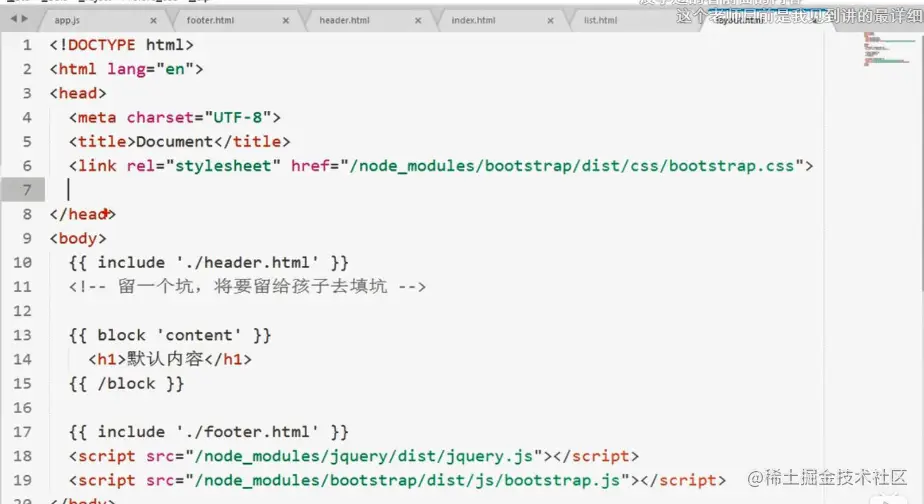The height and width of the screenshot is (504, 924).
Task: Close the footer.html tab
Action: pyautogui.click(x=286, y=20)
